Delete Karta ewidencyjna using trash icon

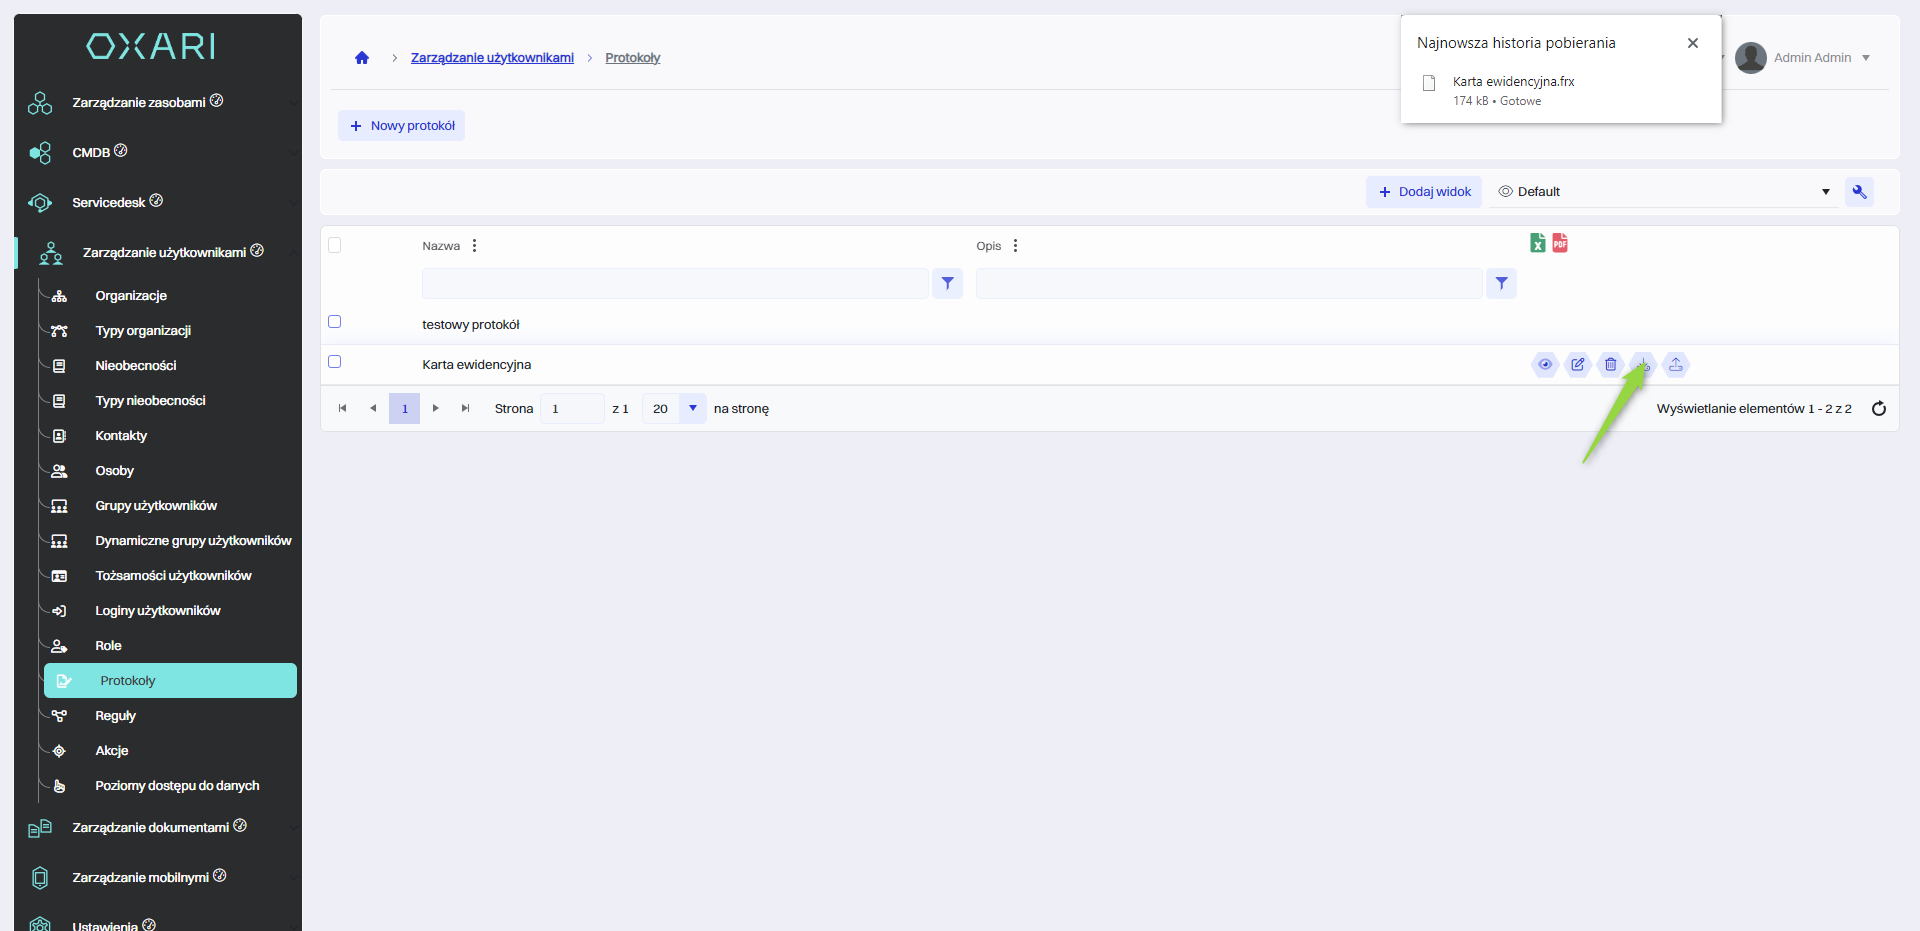point(1610,365)
